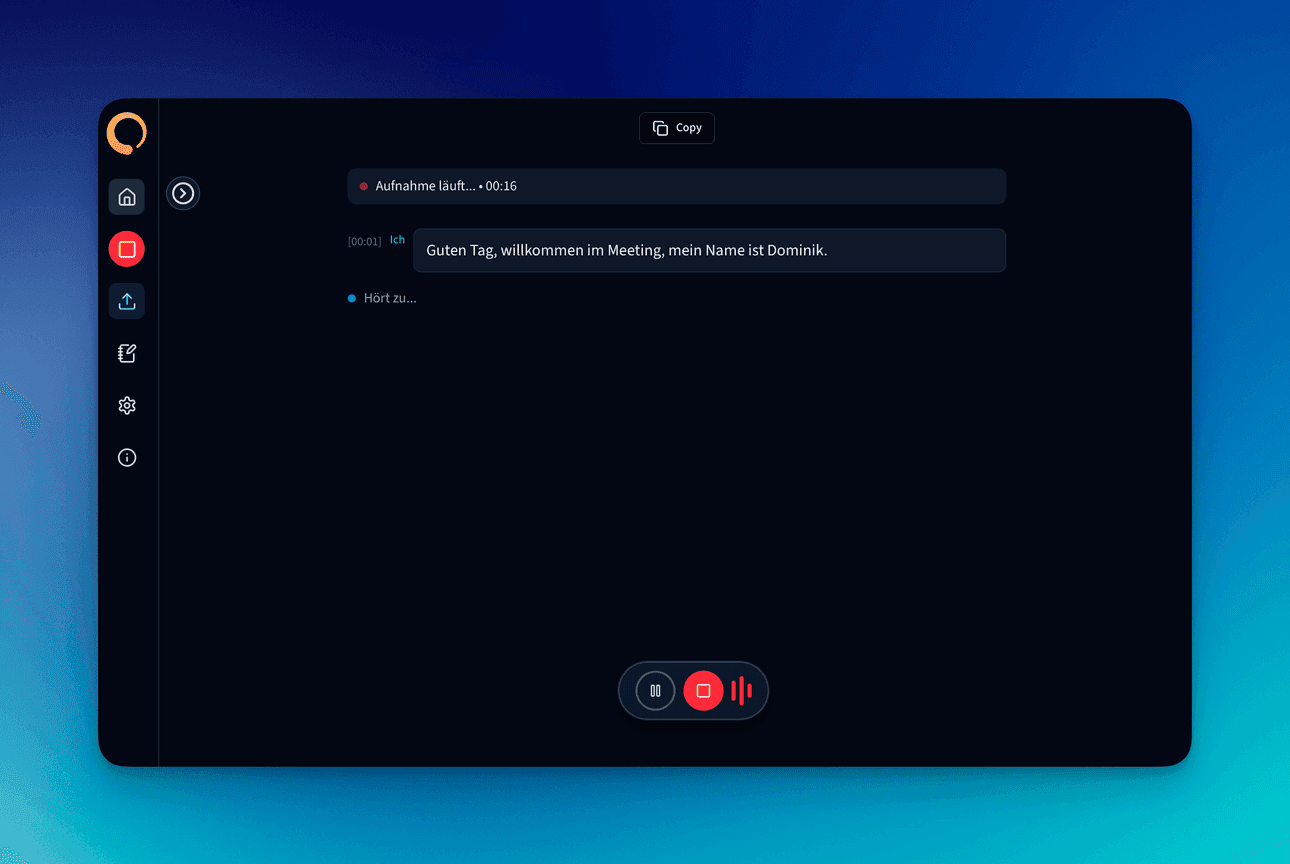Image resolution: width=1290 pixels, height=864 pixels.
Task: Open the upload icon in sidebar
Action: coord(127,301)
